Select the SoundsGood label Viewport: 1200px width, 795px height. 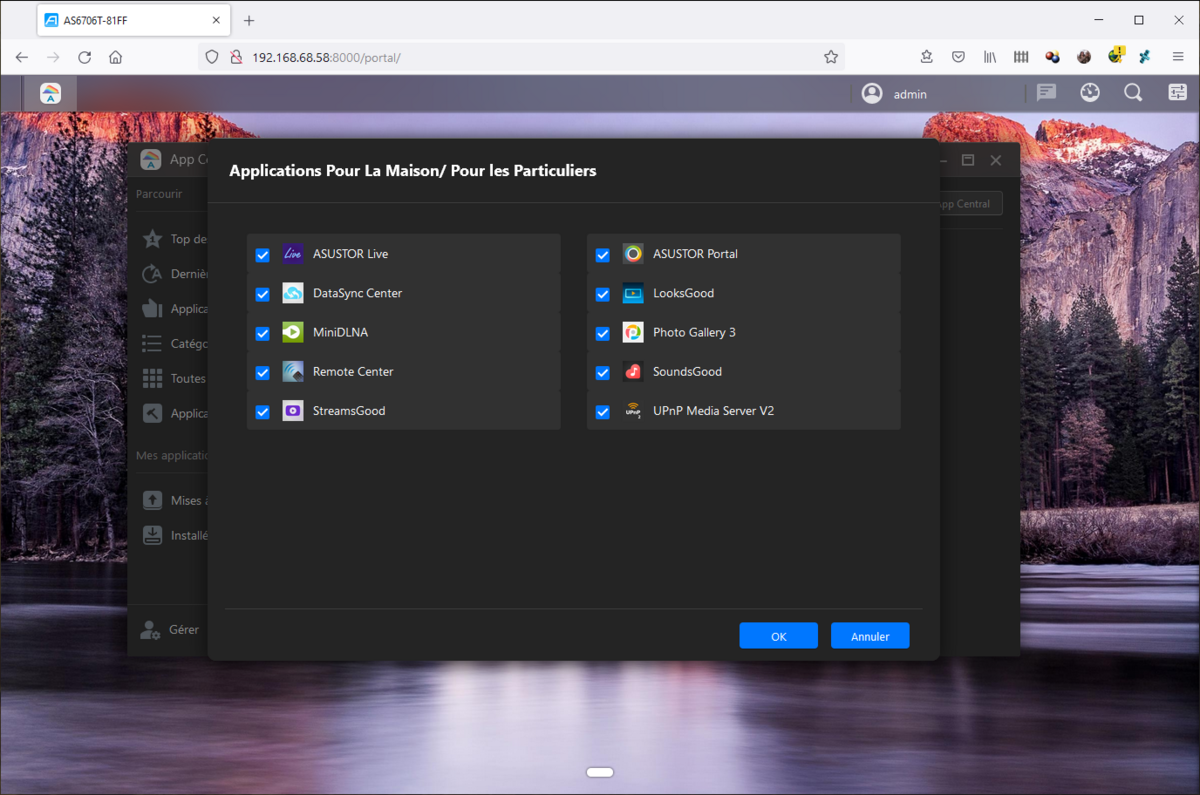(687, 372)
